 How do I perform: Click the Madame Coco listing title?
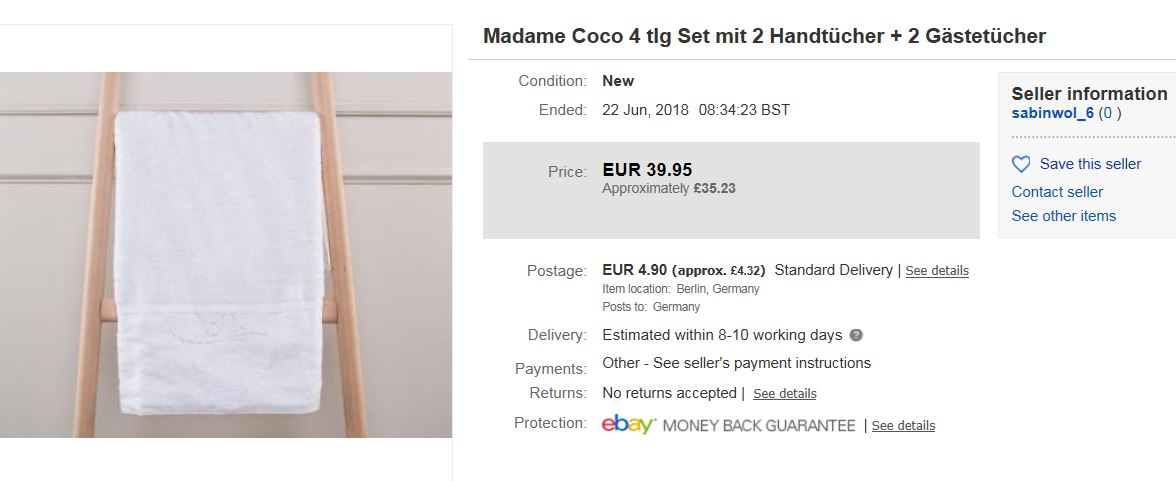(764, 36)
